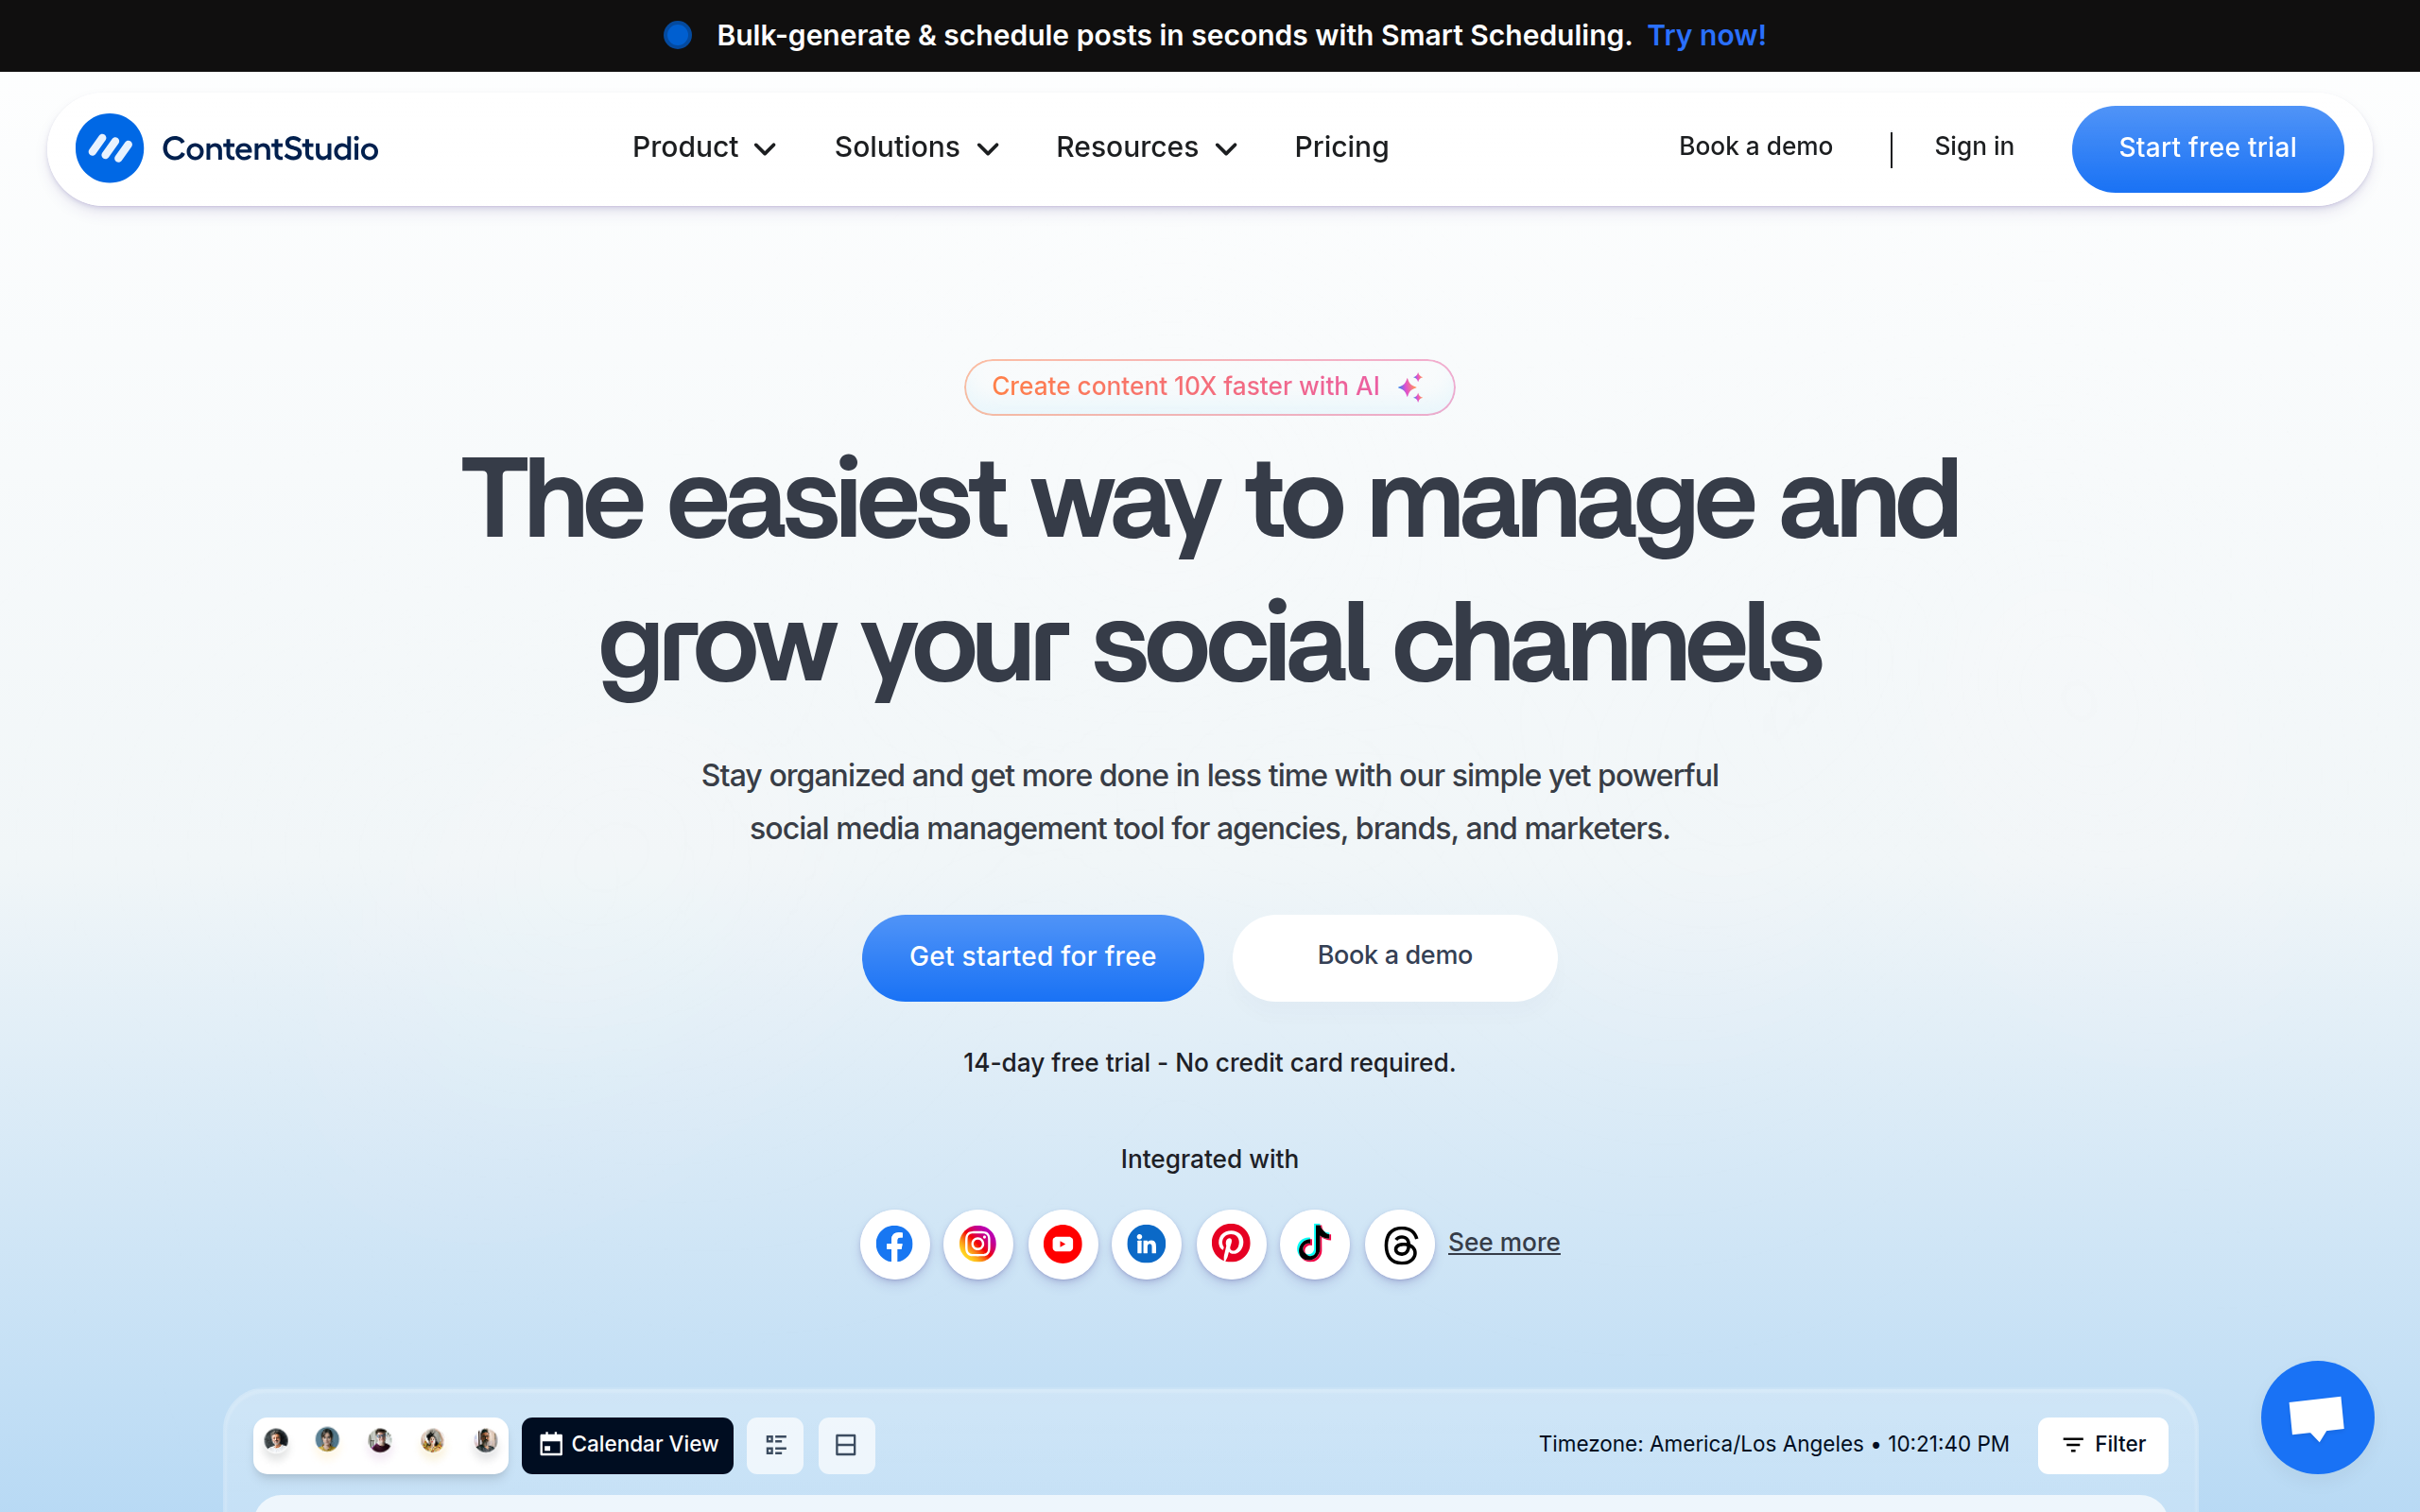2420x1512 pixels.
Task: Click the ContentStudio logo
Action: (227, 148)
